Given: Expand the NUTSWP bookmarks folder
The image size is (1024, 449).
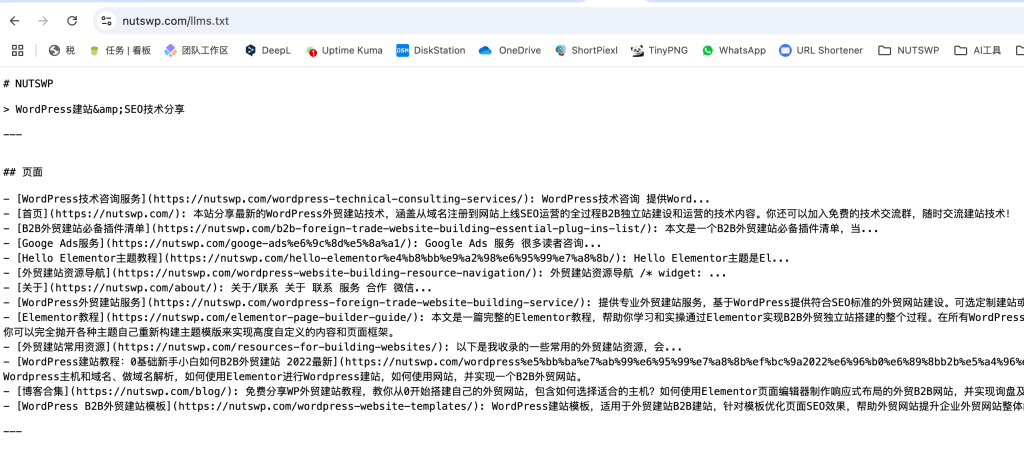Looking at the screenshot, I should pos(908,50).
